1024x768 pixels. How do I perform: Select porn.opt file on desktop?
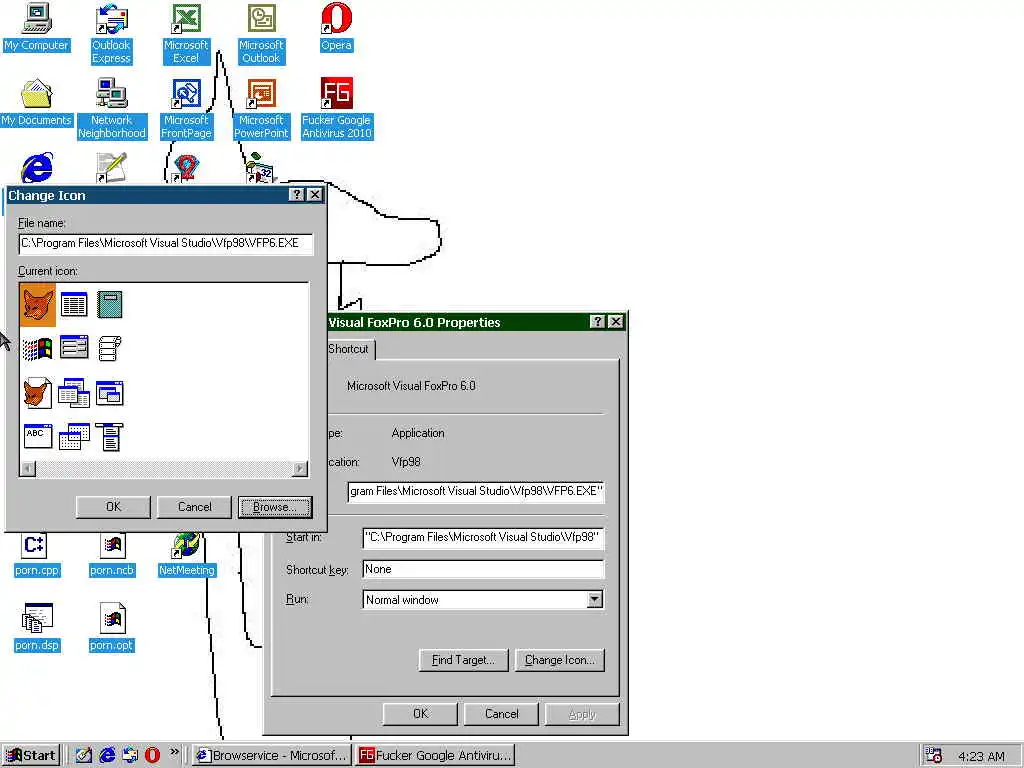click(x=112, y=628)
